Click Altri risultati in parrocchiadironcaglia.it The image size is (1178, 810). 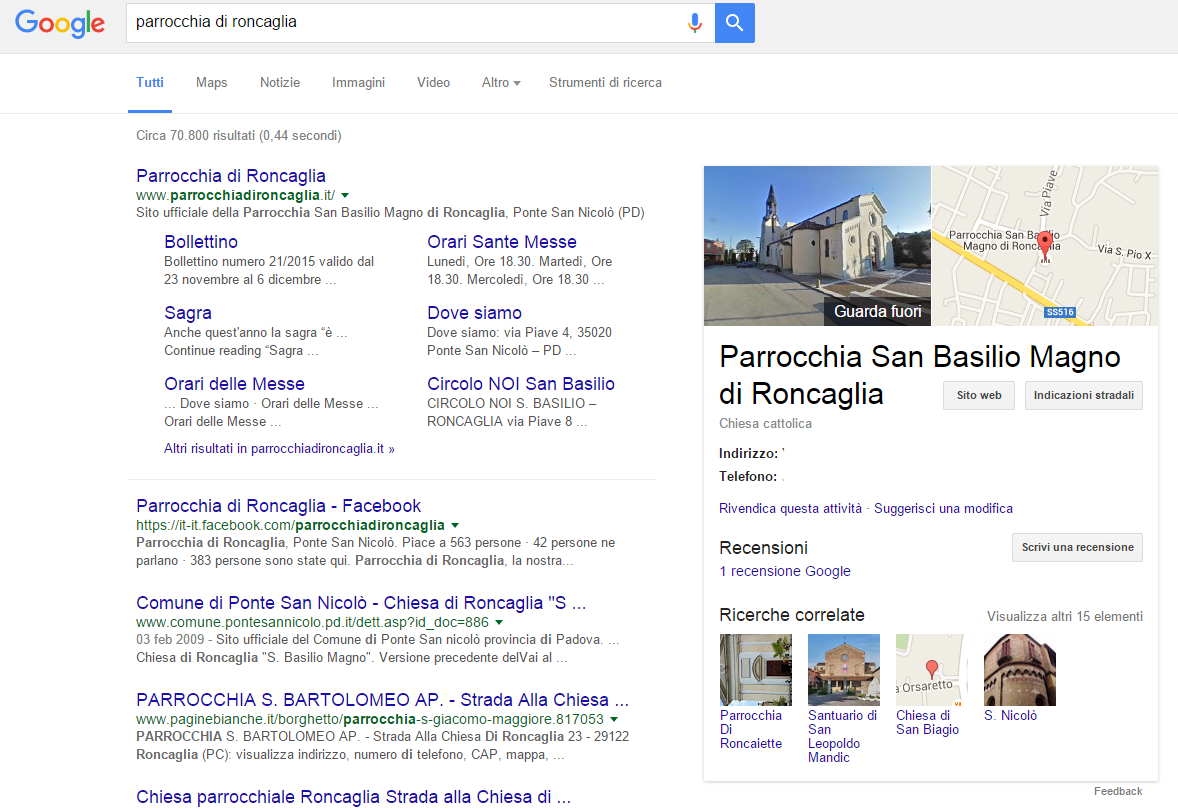[x=279, y=449]
